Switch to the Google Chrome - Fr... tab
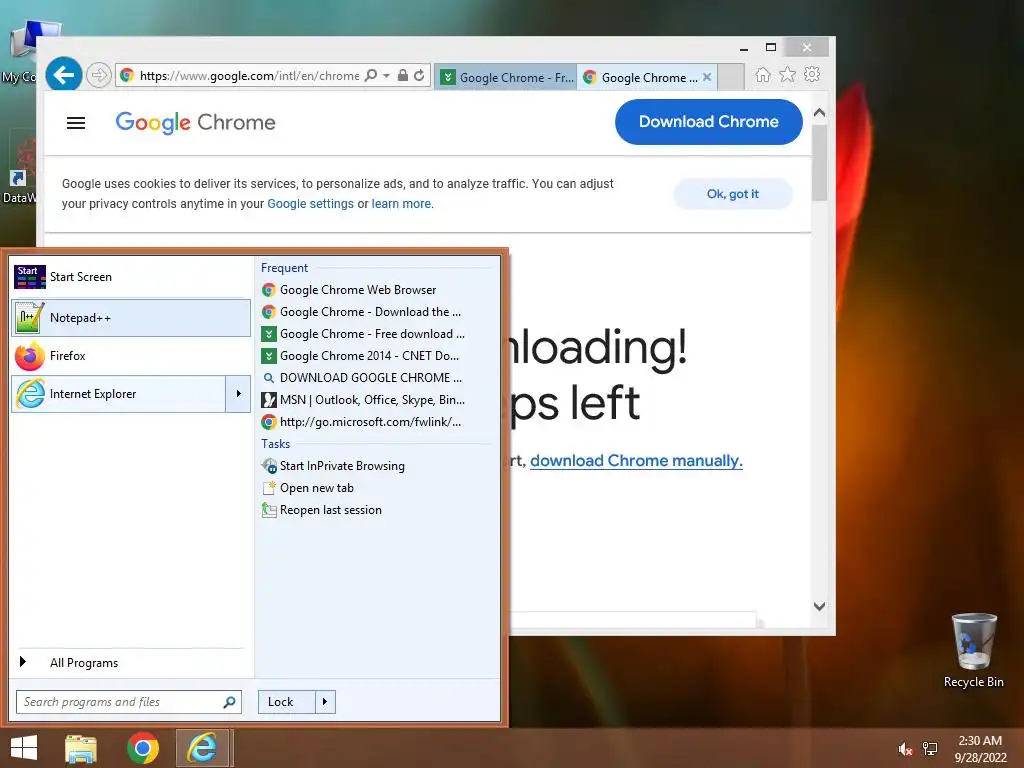Viewport: 1024px width, 768px height. pos(505,77)
